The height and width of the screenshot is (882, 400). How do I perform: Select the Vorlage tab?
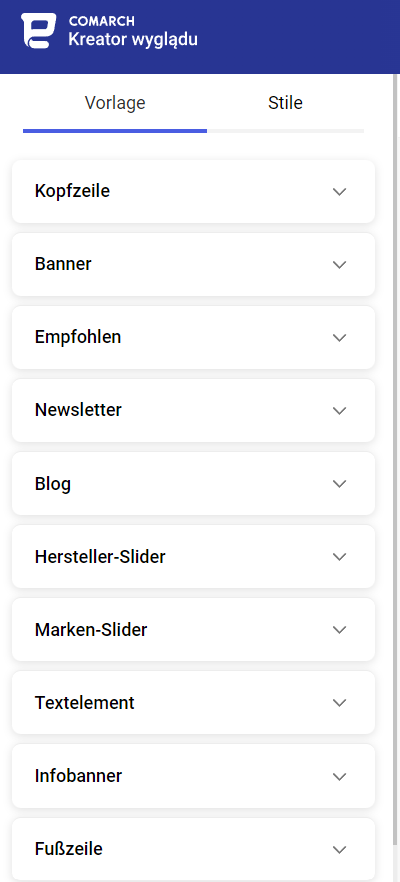(x=115, y=103)
